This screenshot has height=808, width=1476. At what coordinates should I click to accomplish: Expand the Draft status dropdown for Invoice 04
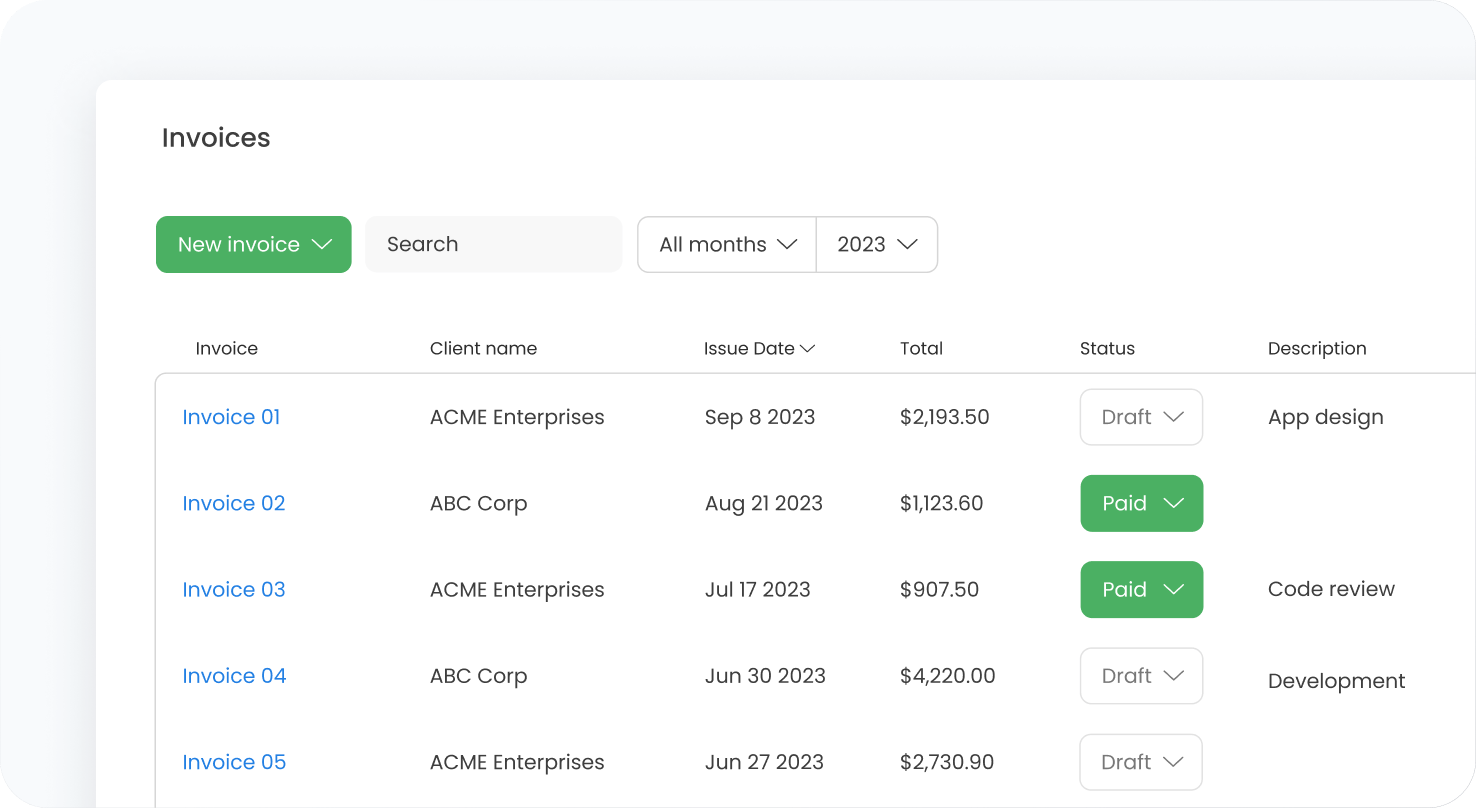point(1141,676)
